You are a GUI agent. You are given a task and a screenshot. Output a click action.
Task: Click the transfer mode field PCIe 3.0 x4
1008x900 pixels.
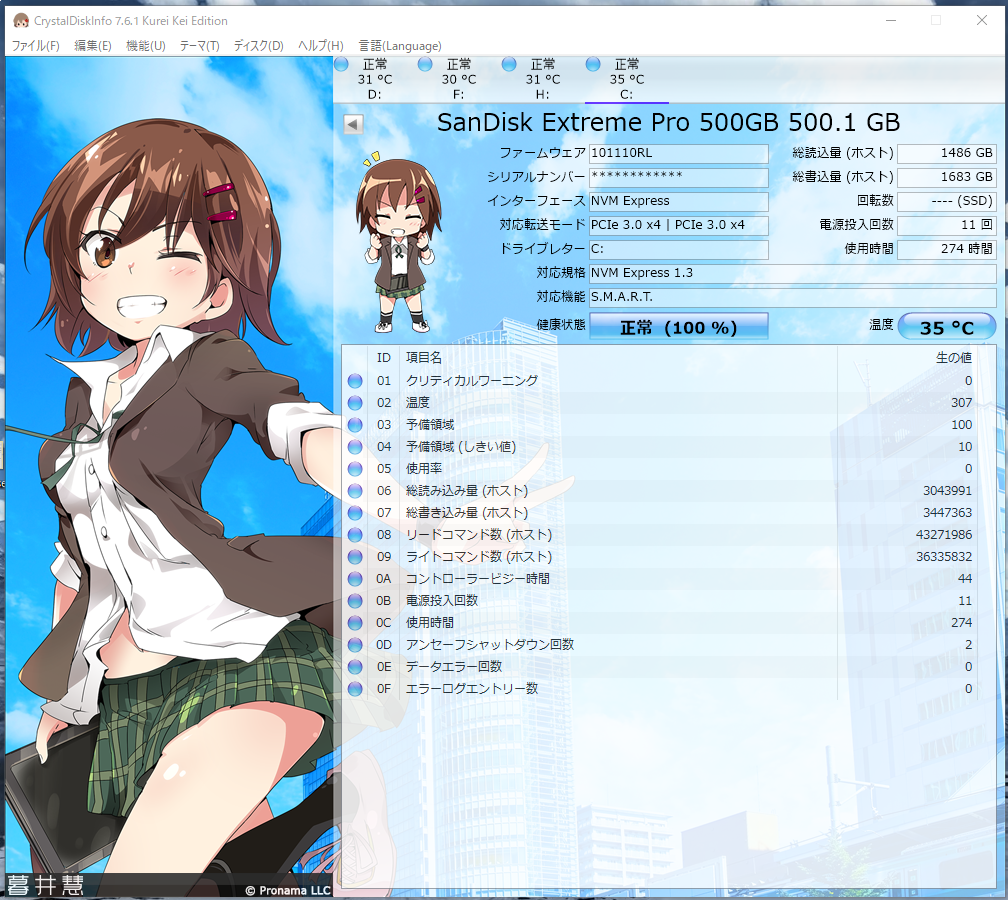679,225
